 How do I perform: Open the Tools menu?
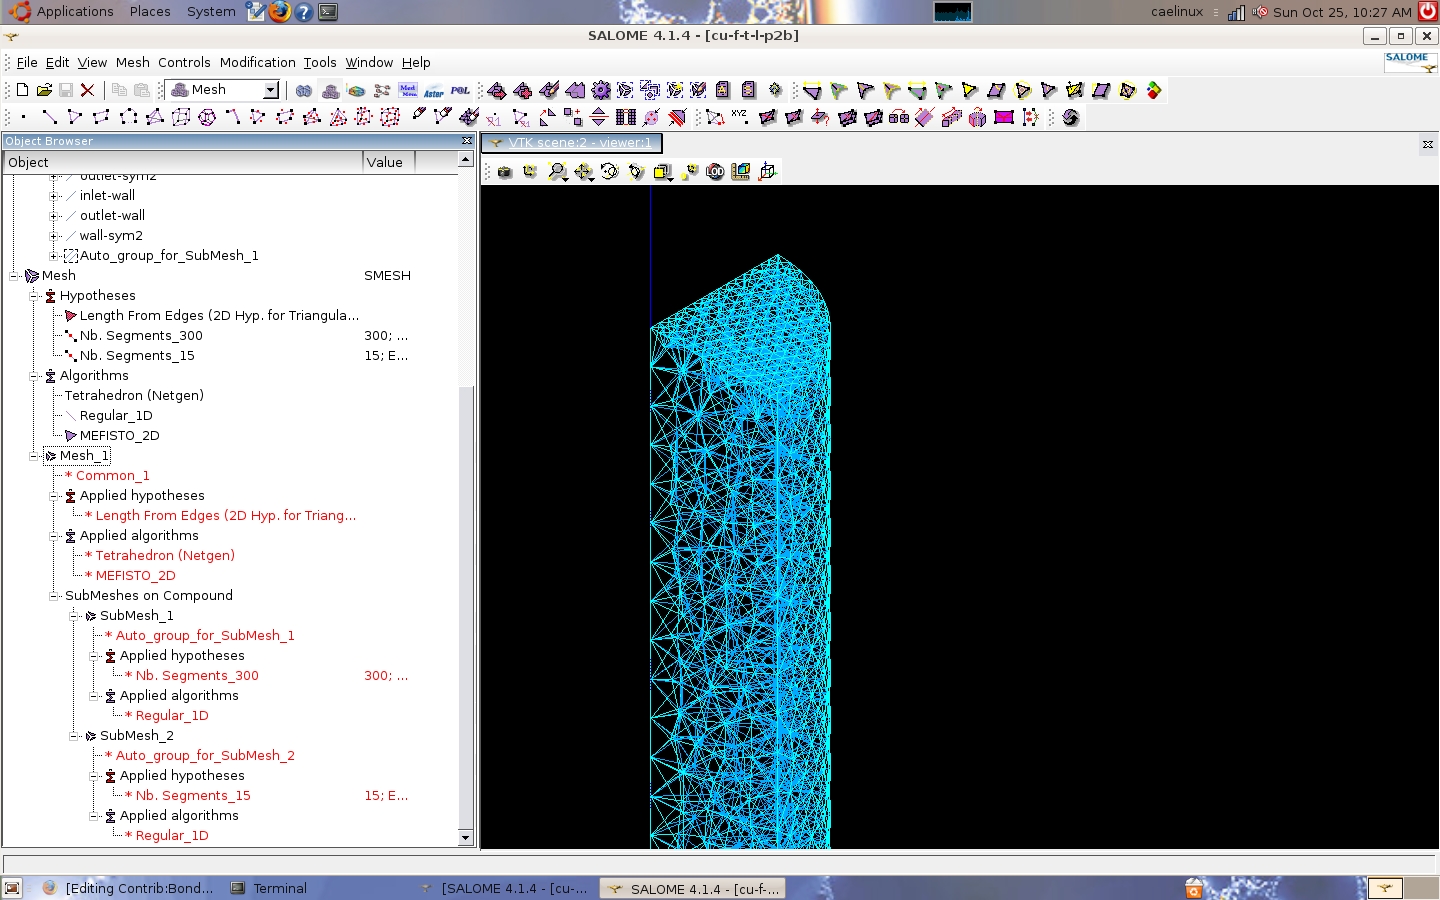click(320, 62)
